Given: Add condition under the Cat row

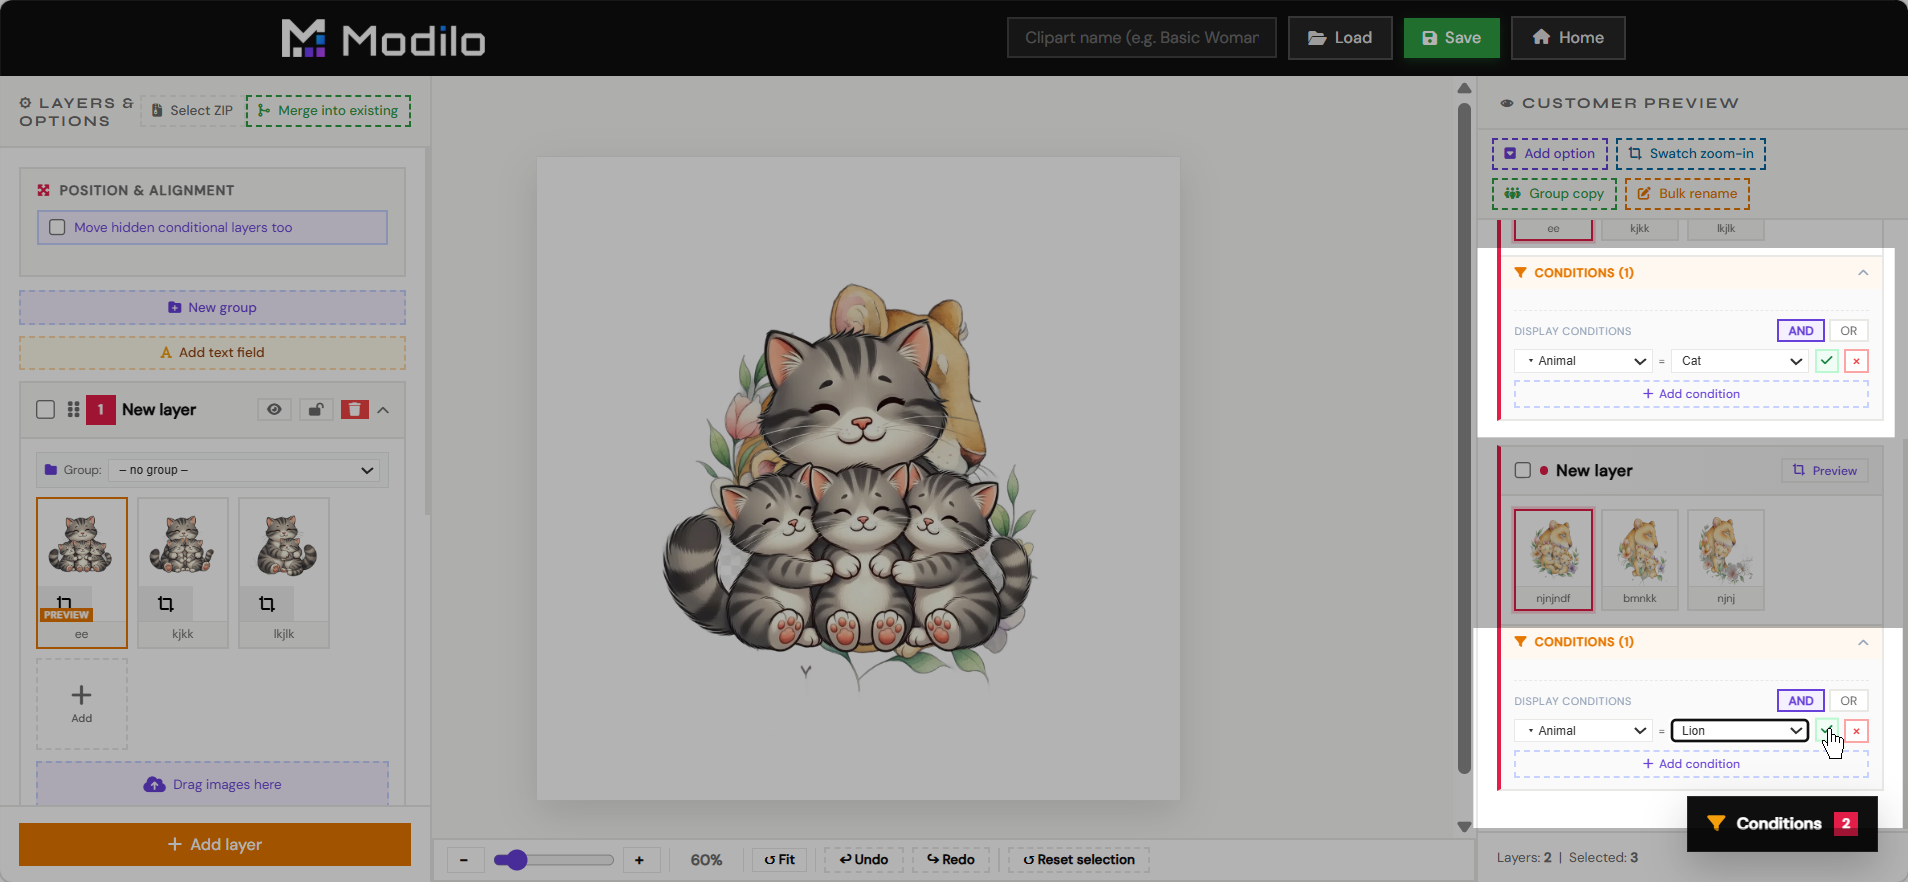Looking at the screenshot, I should pos(1691,394).
